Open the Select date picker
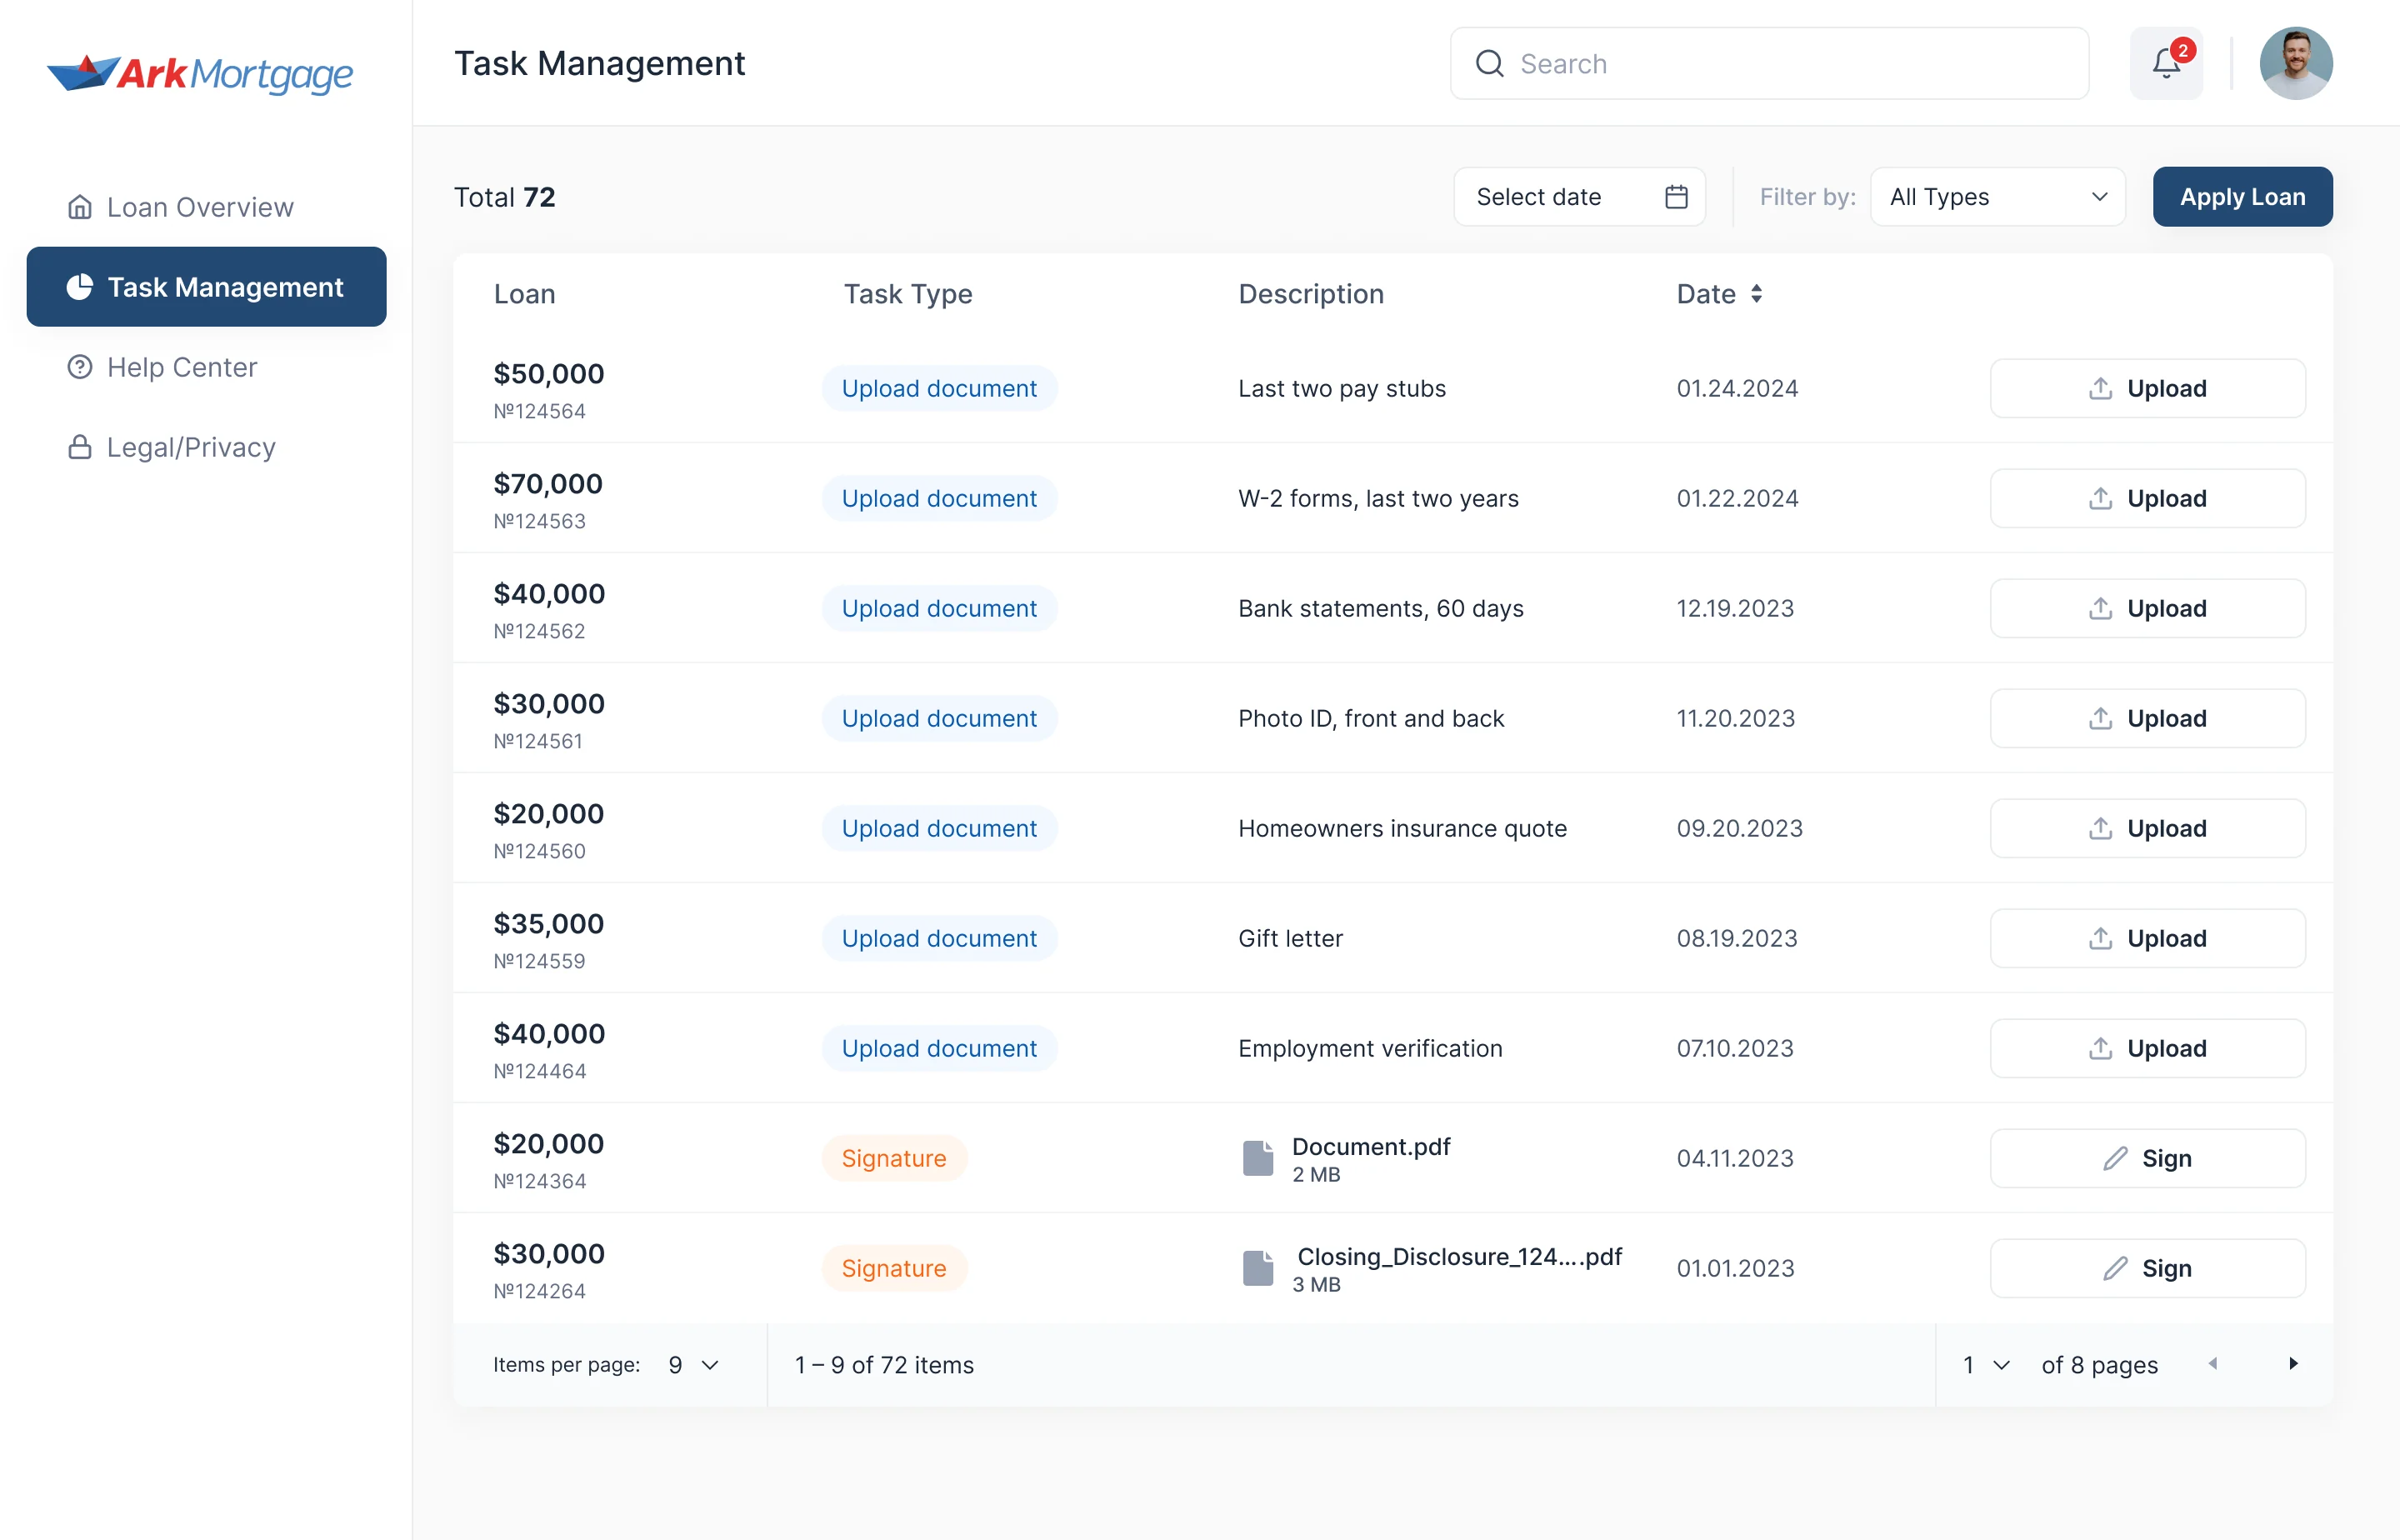This screenshot has height=1540, width=2400. pyautogui.click(x=1579, y=197)
